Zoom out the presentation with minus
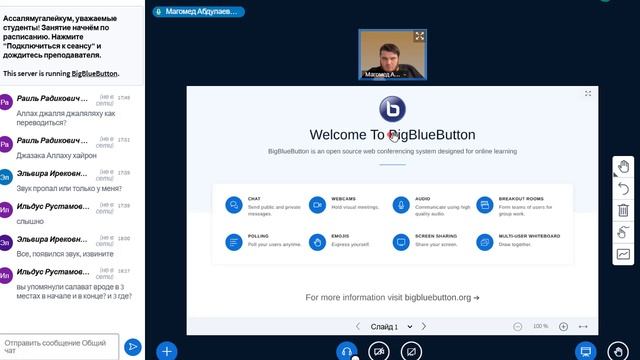The width and height of the screenshot is (640, 360). 518,327
